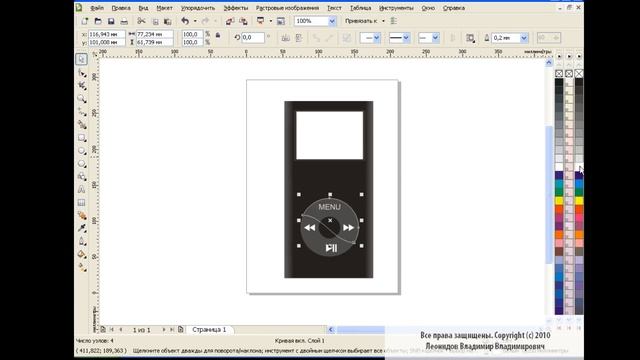Click the Print icon

point(124,21)
